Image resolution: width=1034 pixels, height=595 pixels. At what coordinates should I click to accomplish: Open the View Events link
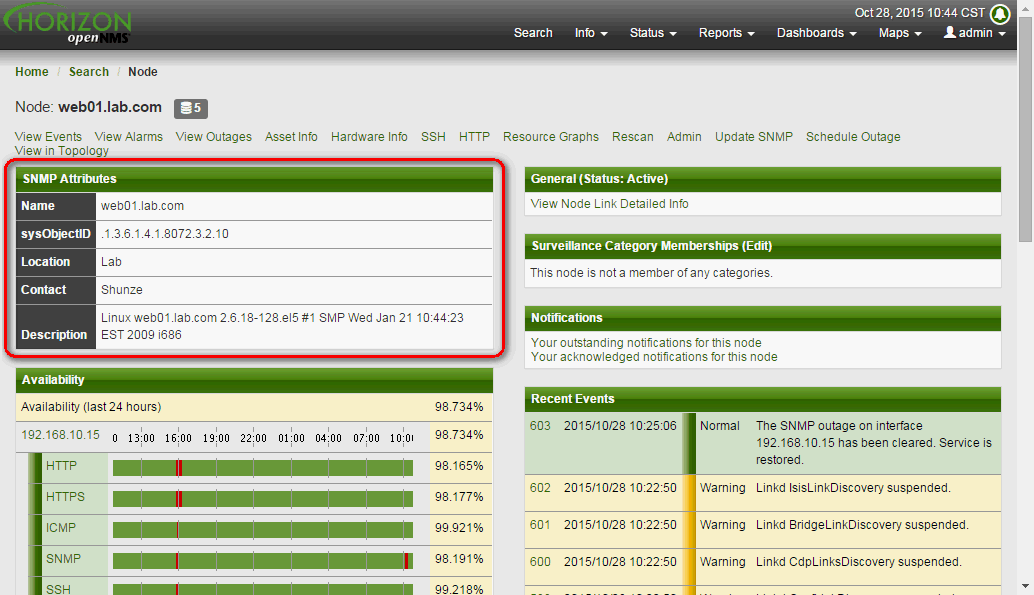[48, 137]
